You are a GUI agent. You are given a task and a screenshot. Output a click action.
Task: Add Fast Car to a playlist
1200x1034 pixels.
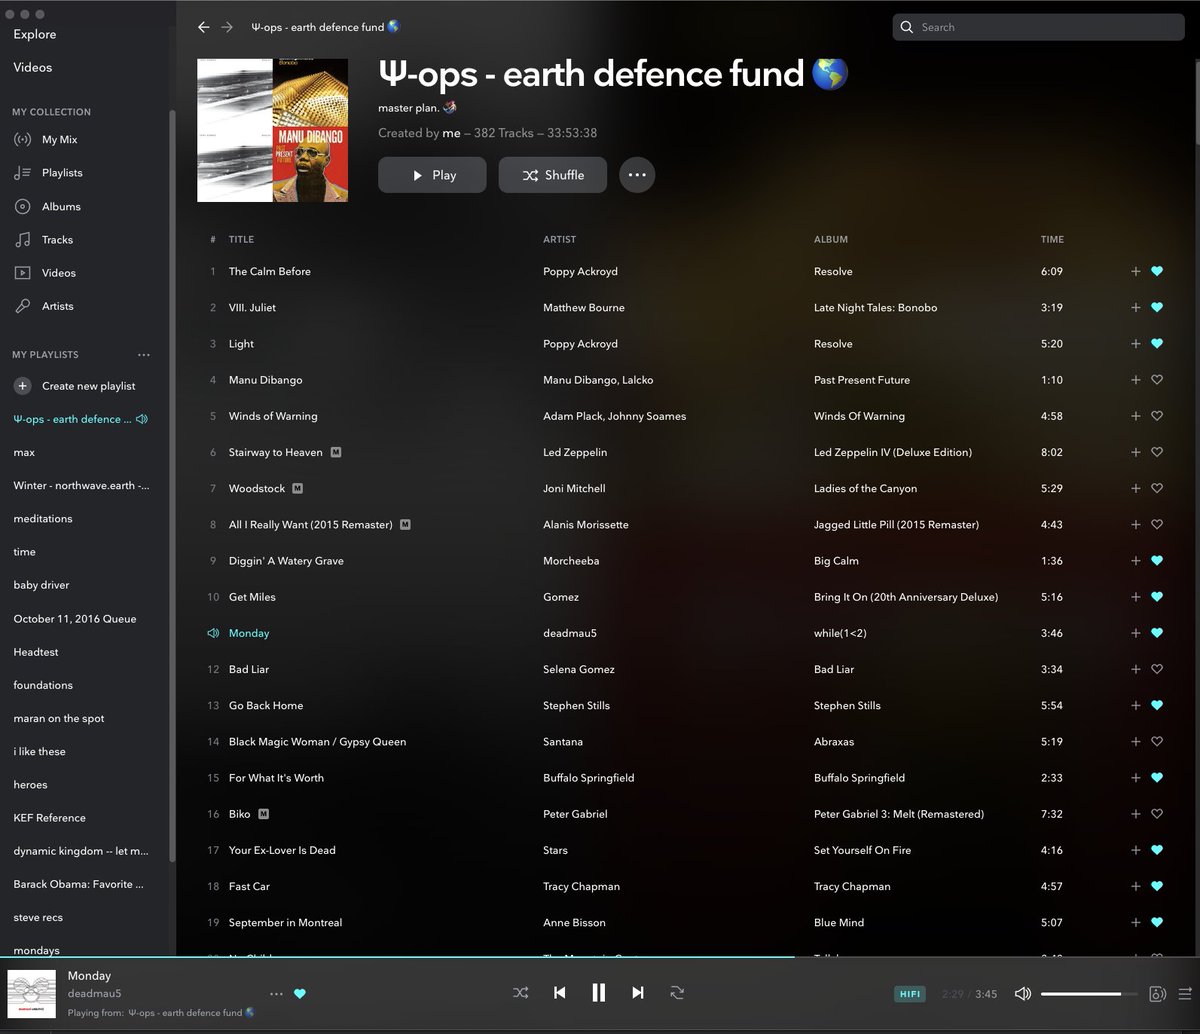pyautogui.click(x=1135, y=886)
